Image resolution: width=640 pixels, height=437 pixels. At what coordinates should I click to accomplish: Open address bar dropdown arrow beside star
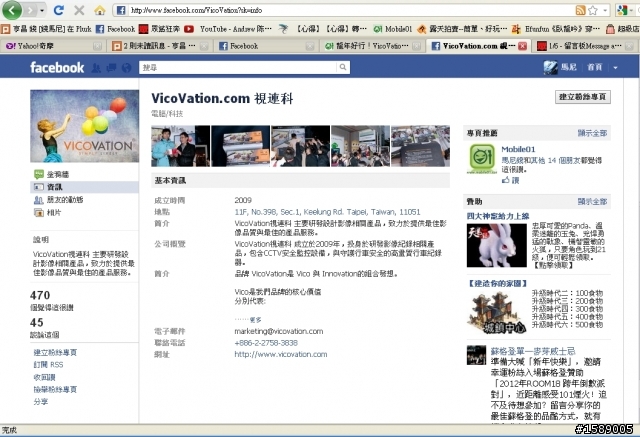point(605,10)
